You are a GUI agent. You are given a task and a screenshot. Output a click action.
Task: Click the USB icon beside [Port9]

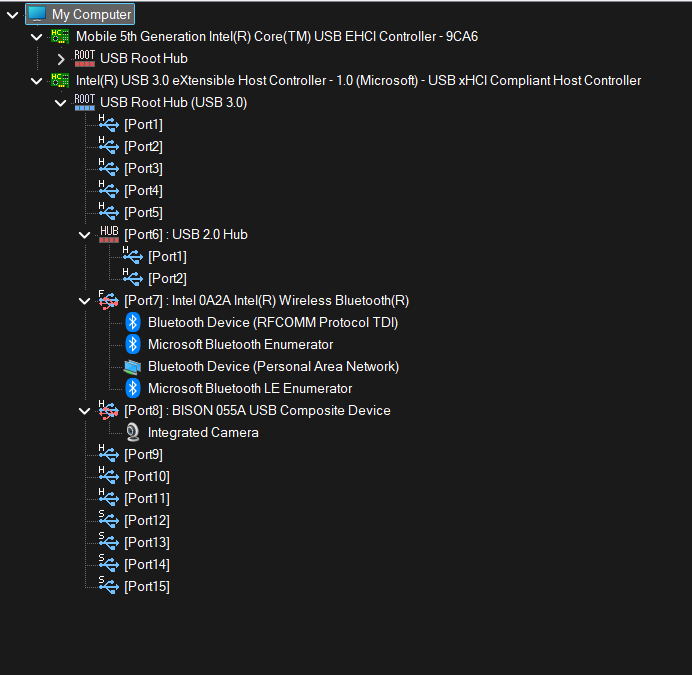[x=108, y=453]
